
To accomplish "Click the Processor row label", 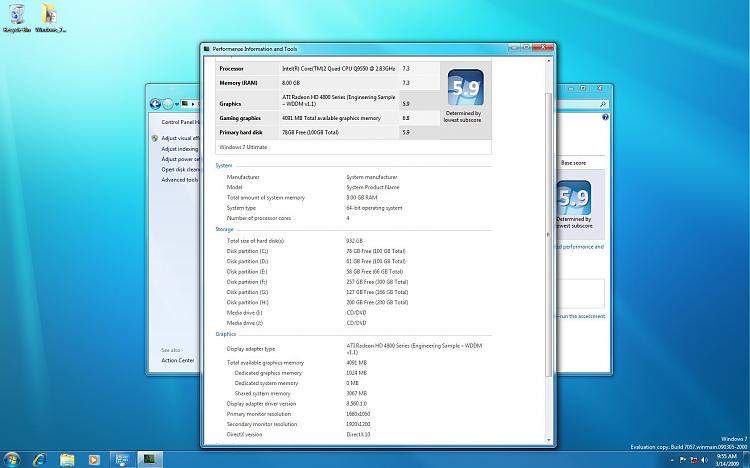I will pyautogui.click(x=231, y=69).
